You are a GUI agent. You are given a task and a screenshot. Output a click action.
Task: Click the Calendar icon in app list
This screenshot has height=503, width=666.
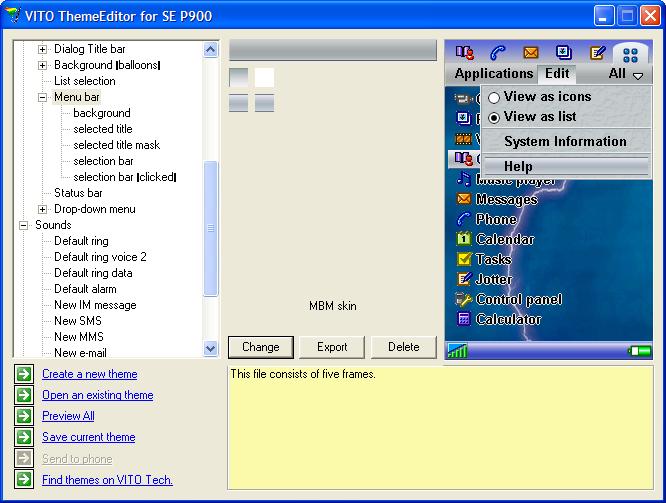(x=463, y=239)
